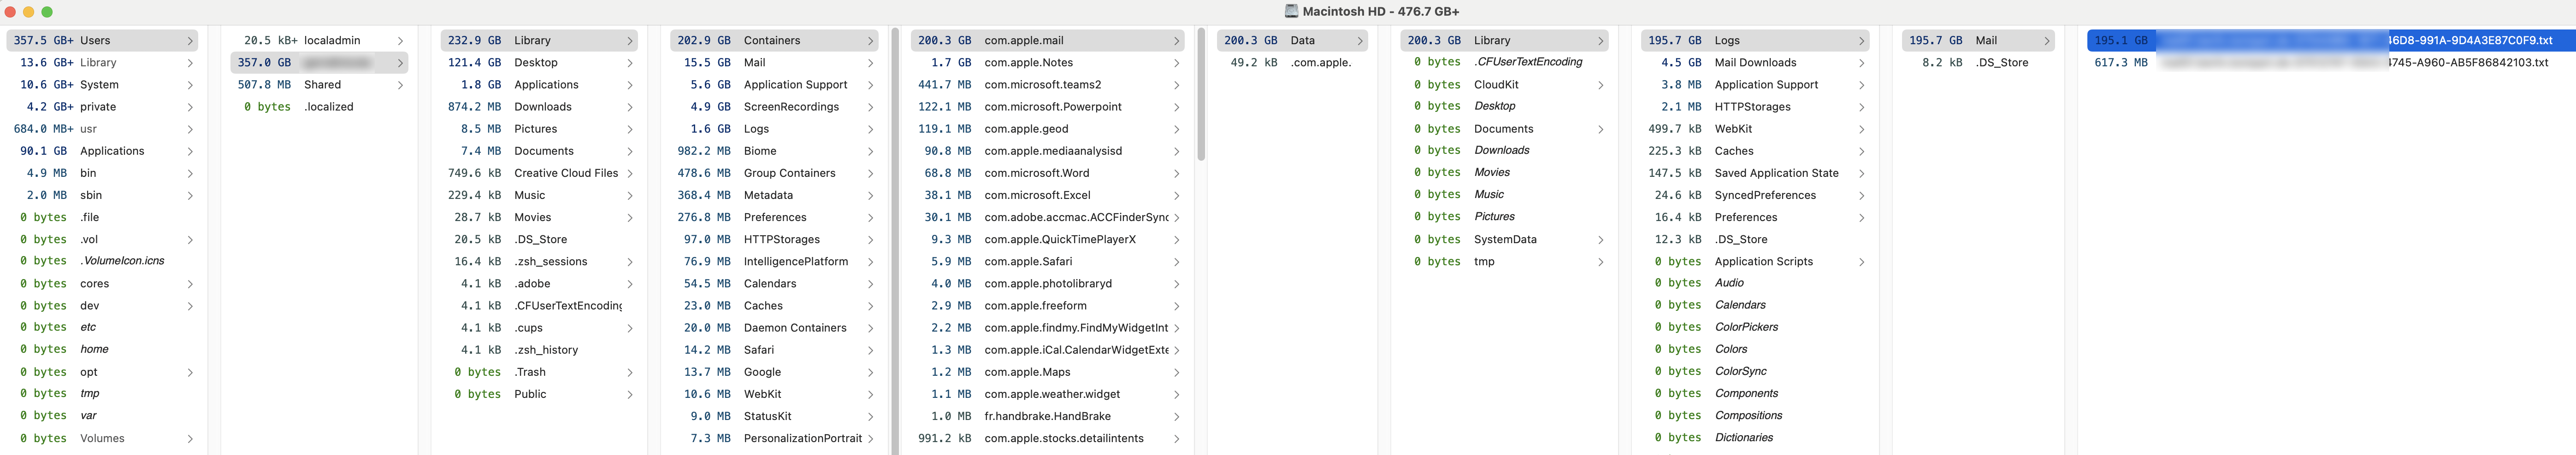The height and width of the screenshot is (455, 2576).
Task: Click the Macintosh HD disk icon in title
Action: pos(1291,11)
